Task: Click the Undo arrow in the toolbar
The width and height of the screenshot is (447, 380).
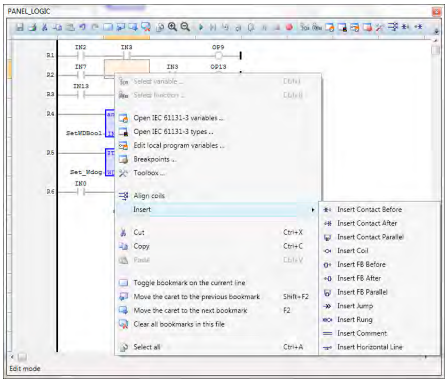Action: tap(83, 27)
